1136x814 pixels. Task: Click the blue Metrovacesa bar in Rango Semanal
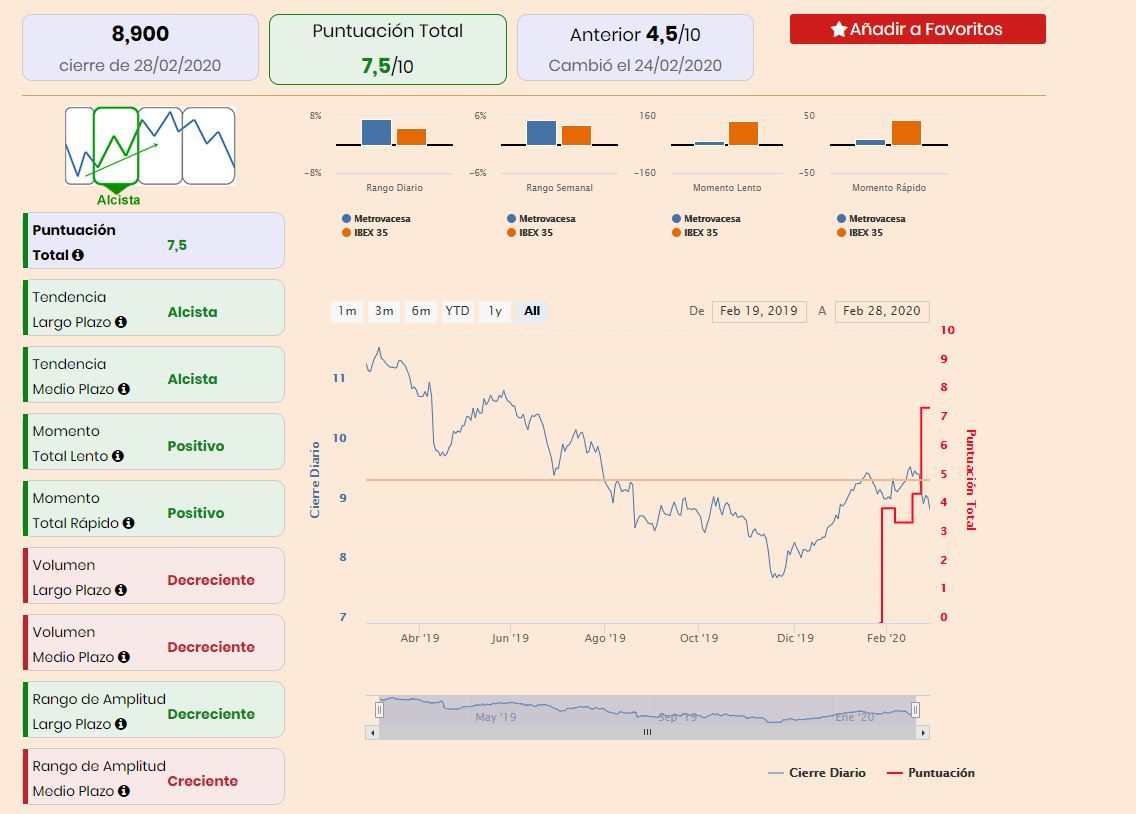(541, 133)
